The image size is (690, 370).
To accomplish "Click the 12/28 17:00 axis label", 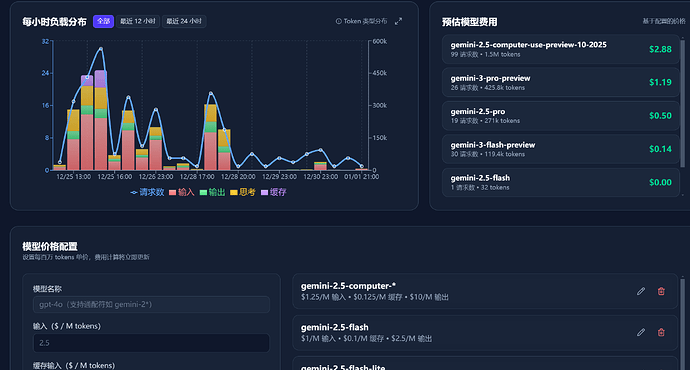I will tap(197, 176).
